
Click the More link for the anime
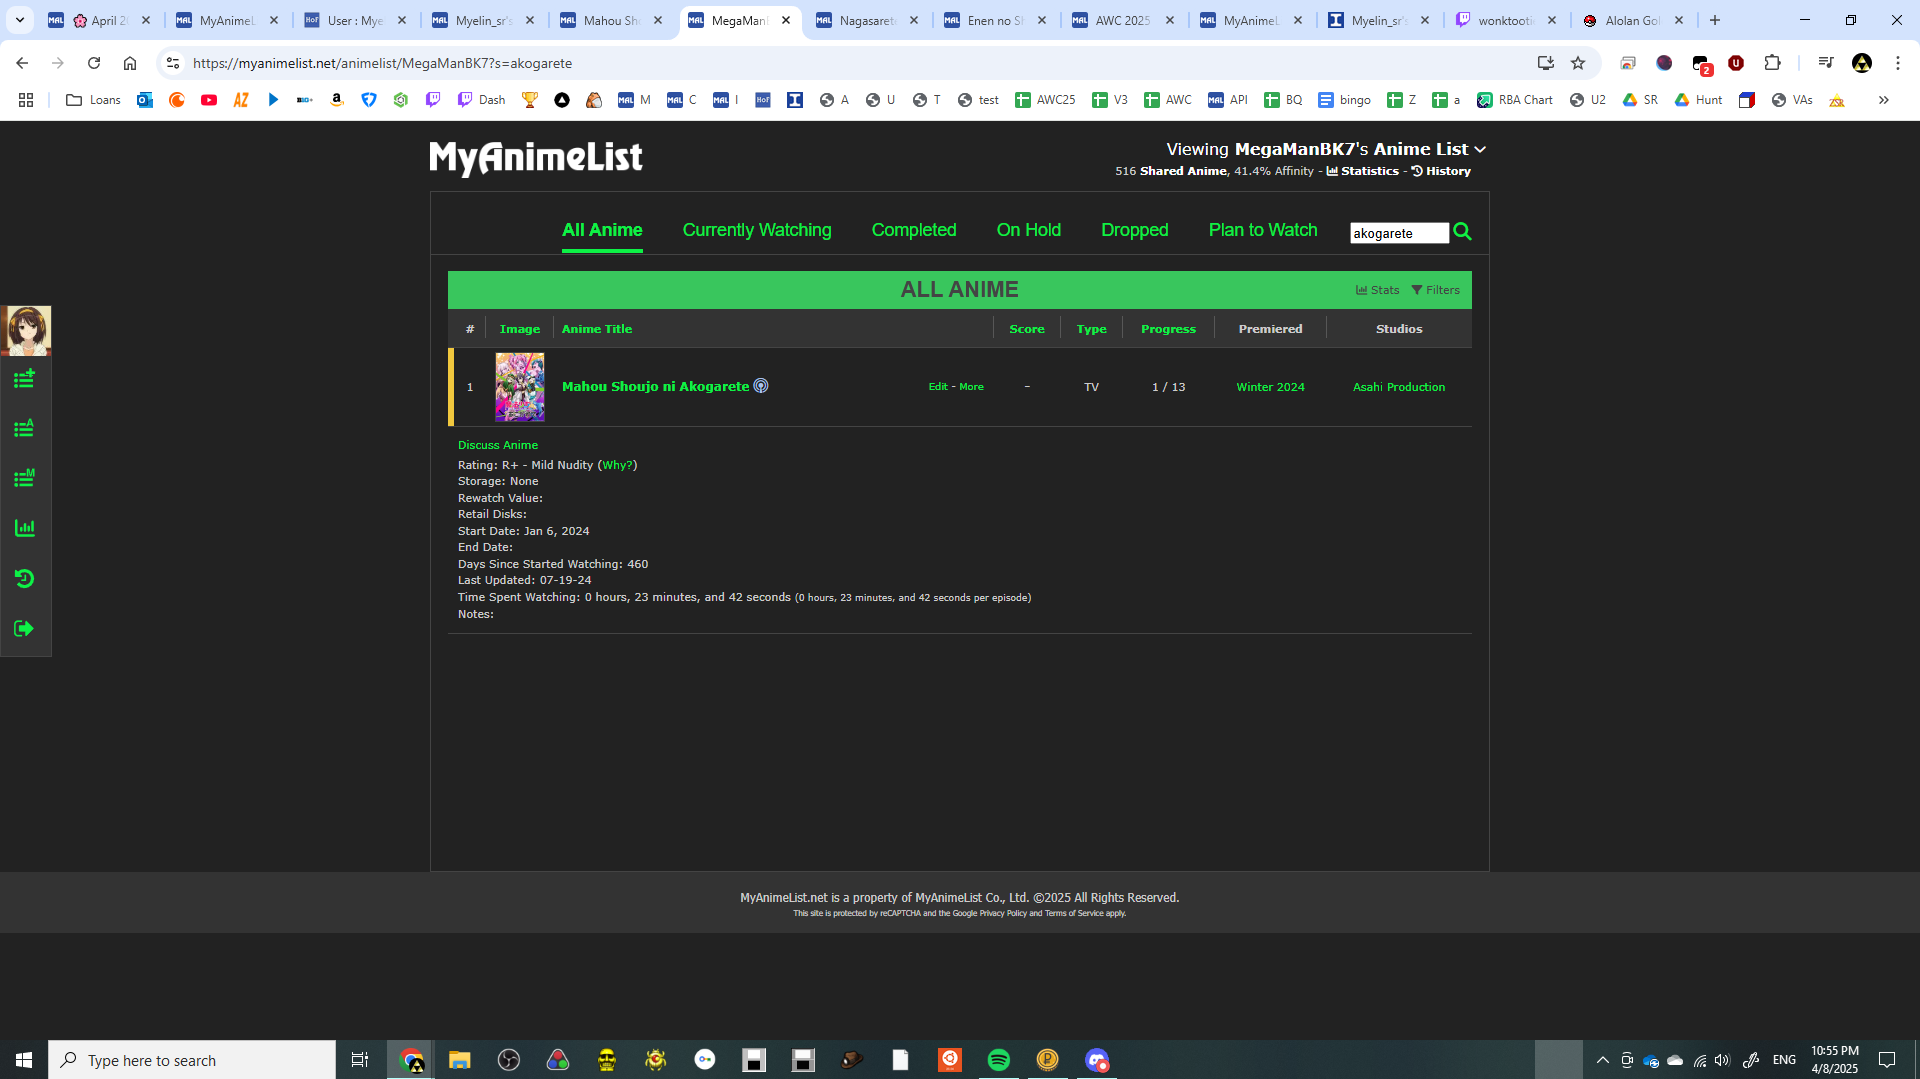tap(971, 387)
